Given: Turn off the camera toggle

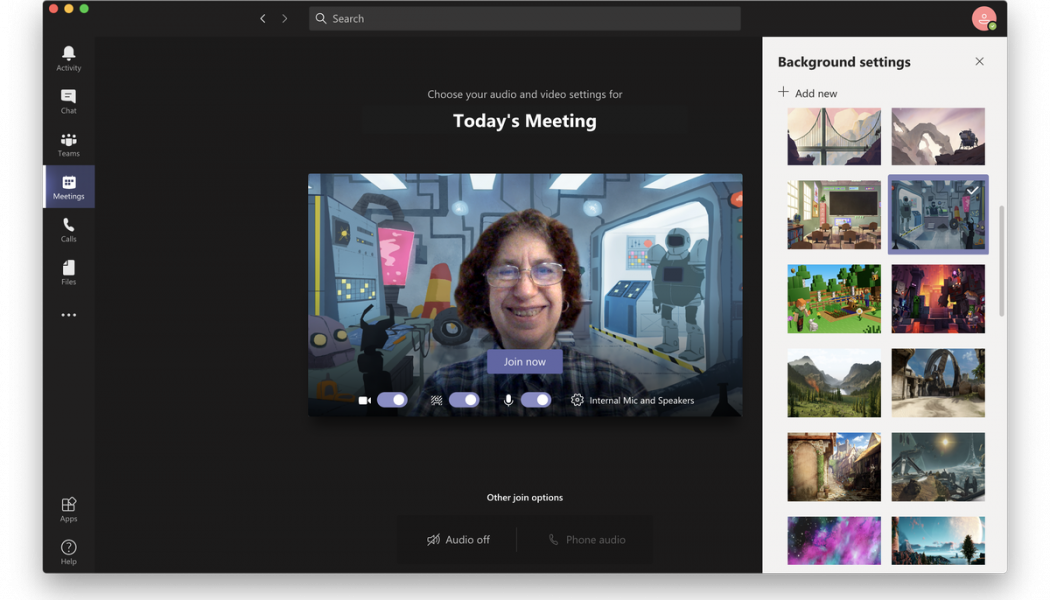Looking at the screenshot, I should coord(392,399).
